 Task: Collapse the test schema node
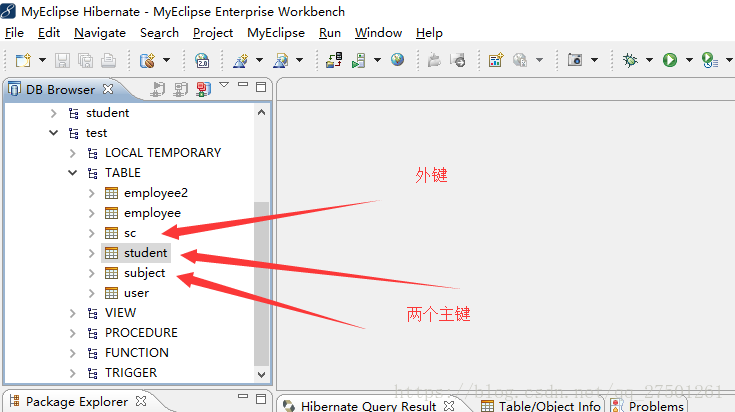pos(53,133)
